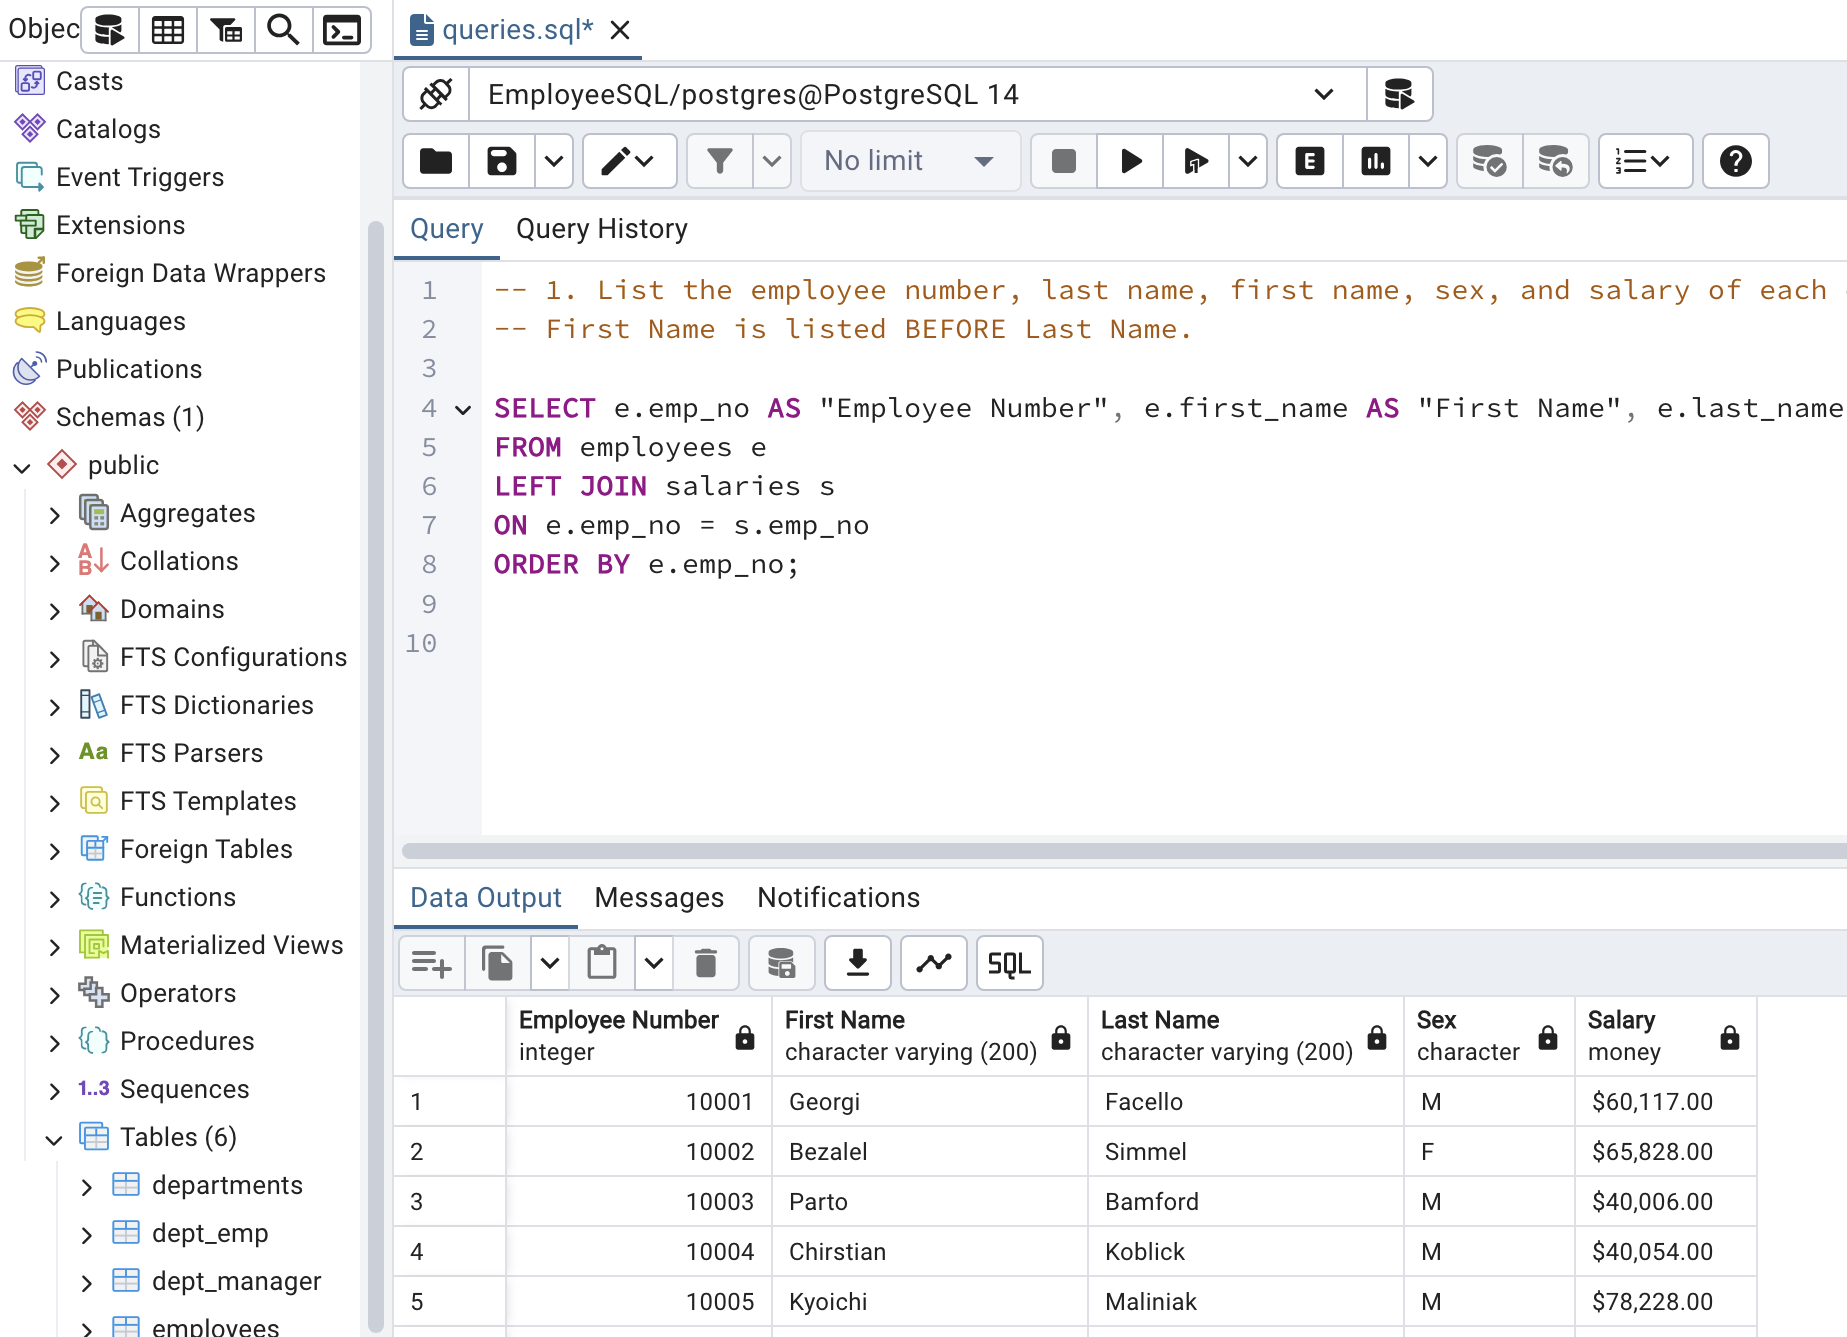The height and width of the screenshot is (1337, 1847).
Task: Click the Salary column header
Action: coord(1664,1036)
